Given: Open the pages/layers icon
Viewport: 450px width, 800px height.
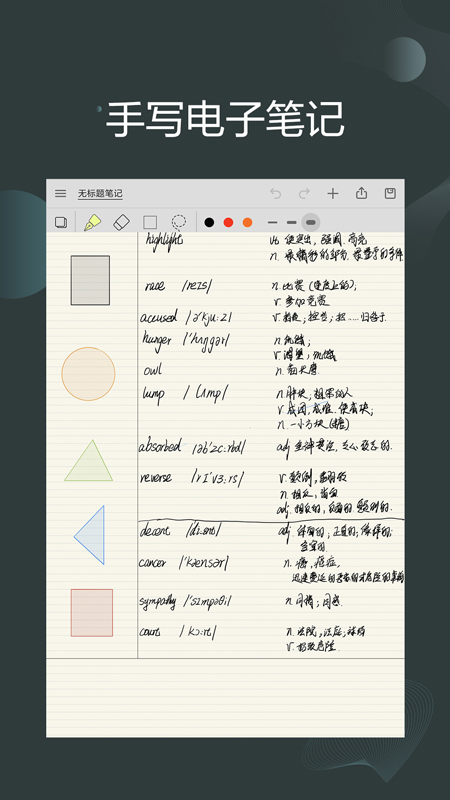Looking at the screenshot, I should click(x=61, y=222).
